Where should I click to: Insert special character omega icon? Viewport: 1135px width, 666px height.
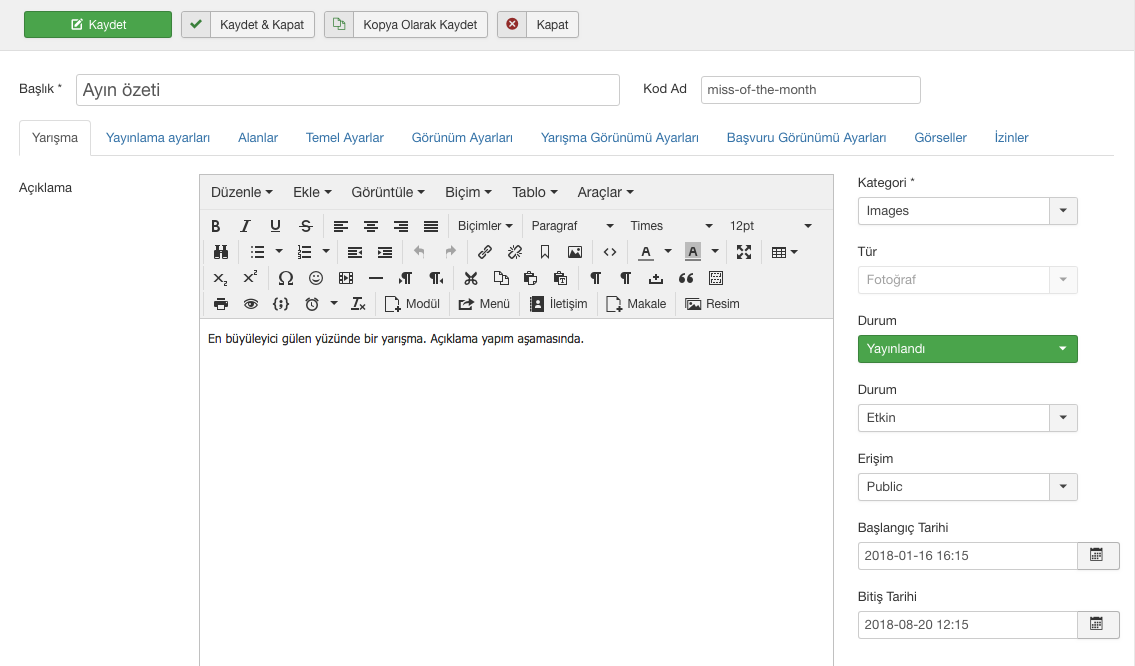point(286,278)
